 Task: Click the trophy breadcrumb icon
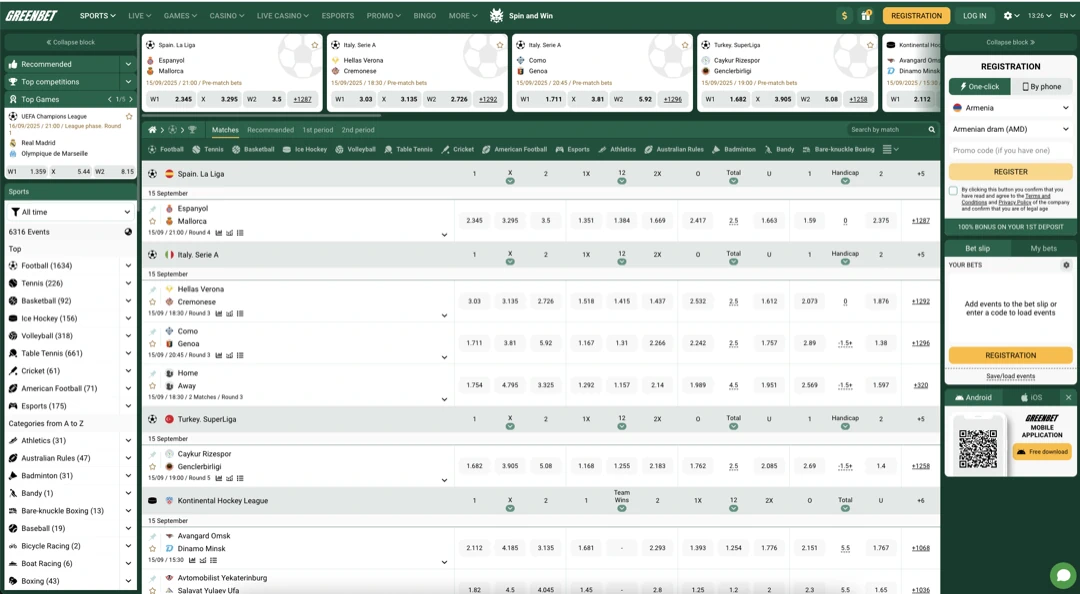(192, 130)
